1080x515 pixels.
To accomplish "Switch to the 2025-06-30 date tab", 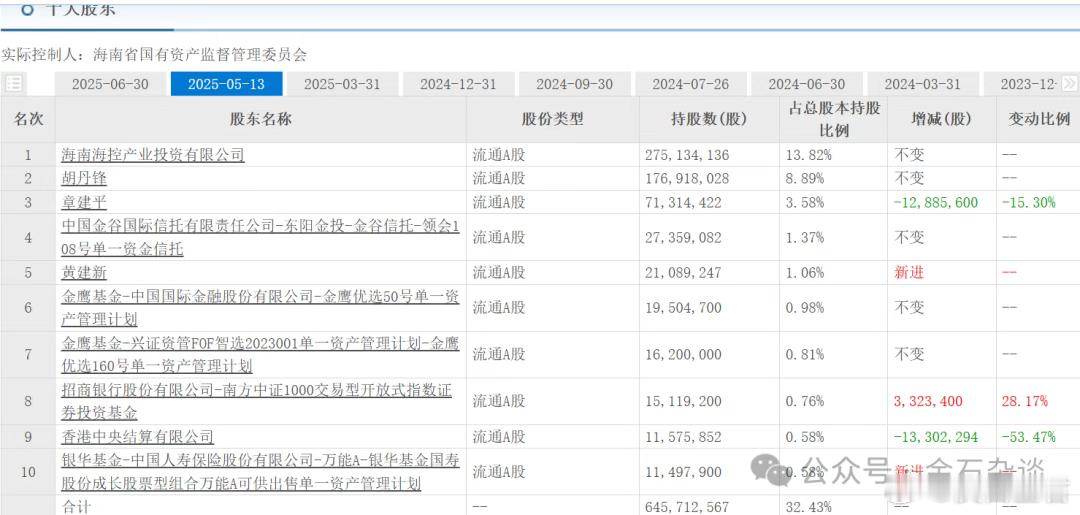I will click(x=110, y=84).
